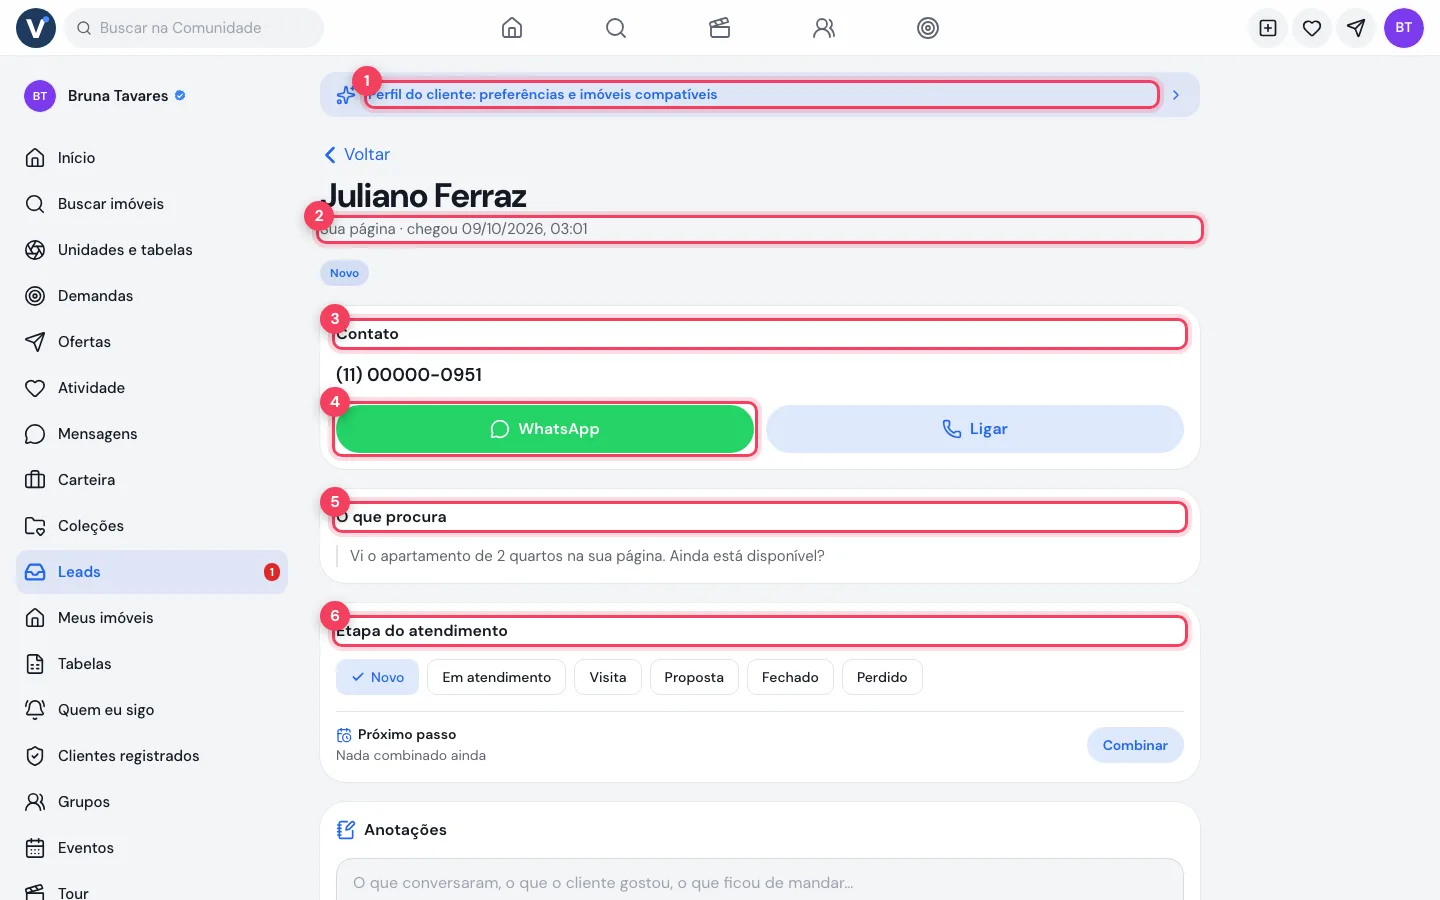The image size is (1440, 900).
Task: Expand the client profile banner chevron
Action: point(1176,95)
